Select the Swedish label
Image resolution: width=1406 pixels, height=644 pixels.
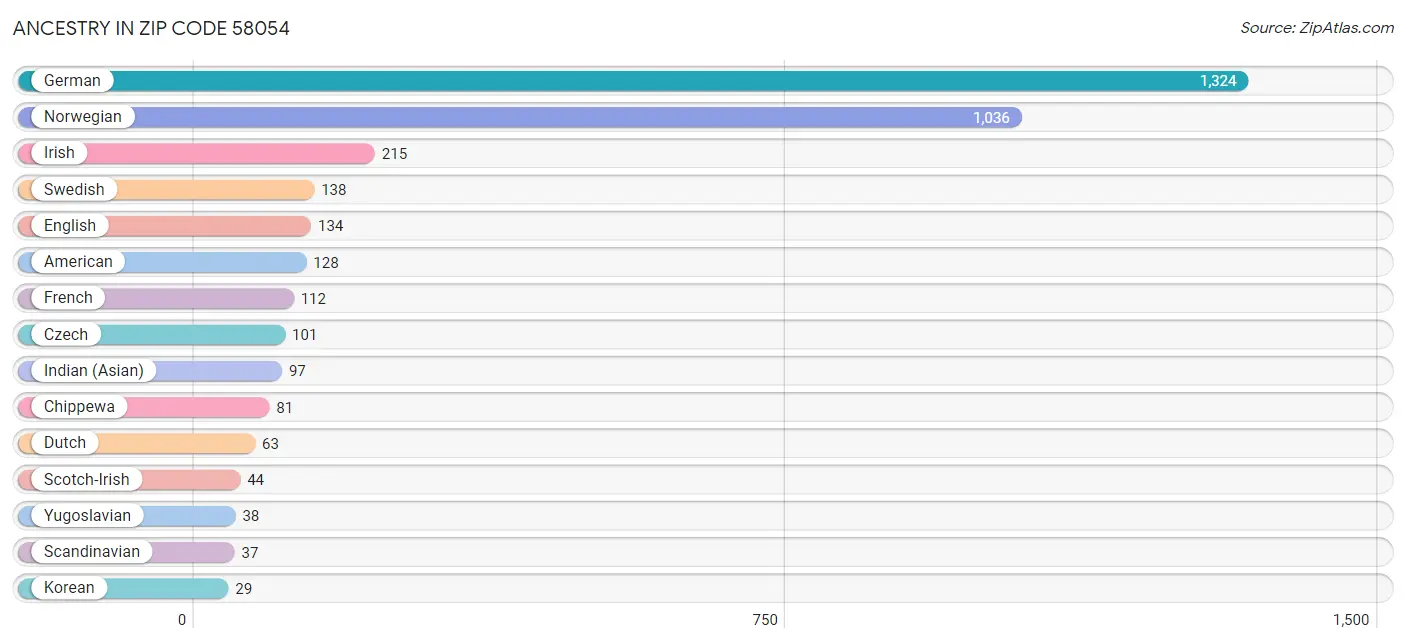74,189
